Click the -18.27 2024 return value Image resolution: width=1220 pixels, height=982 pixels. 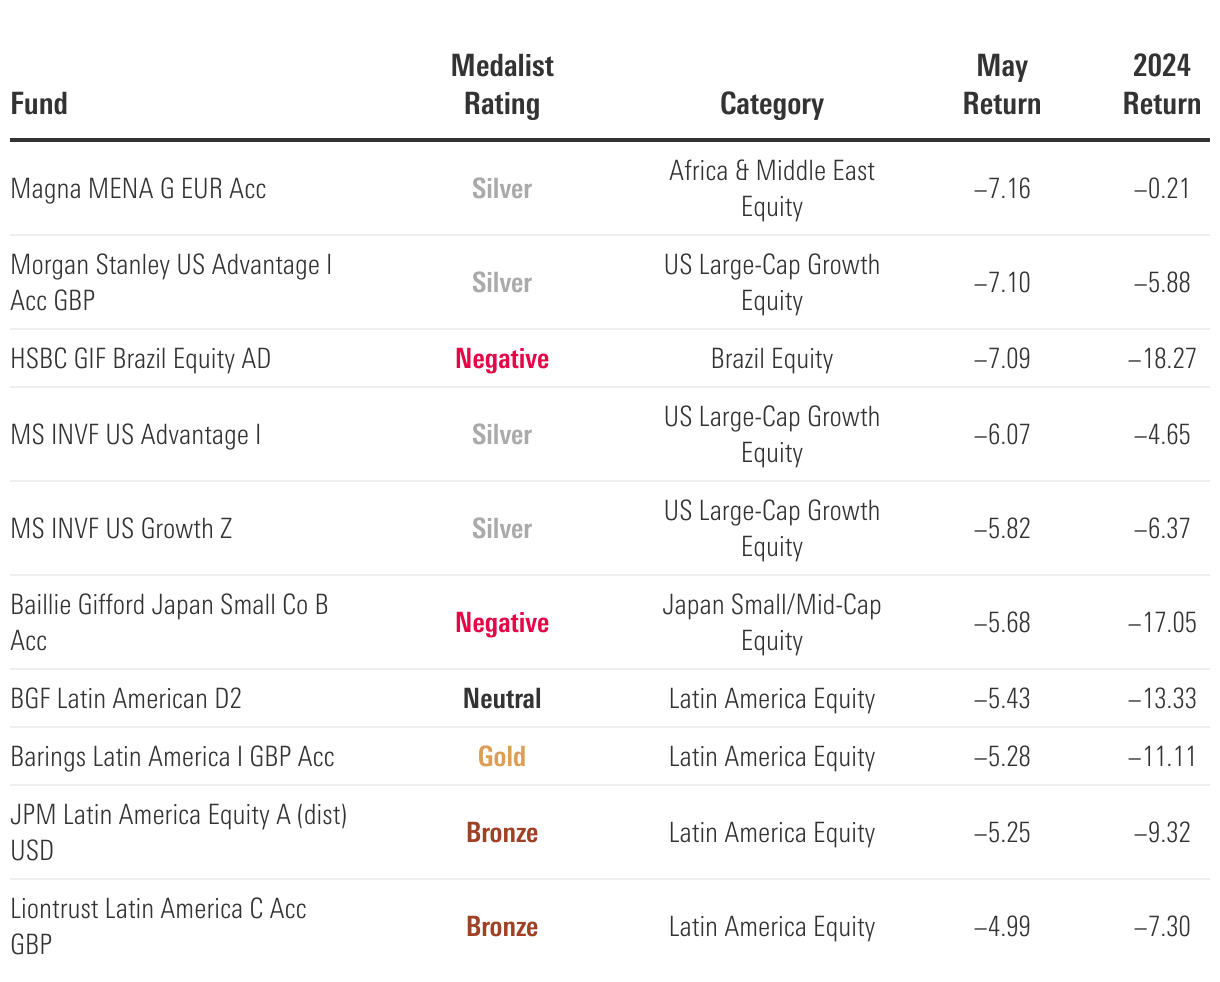1162,359
